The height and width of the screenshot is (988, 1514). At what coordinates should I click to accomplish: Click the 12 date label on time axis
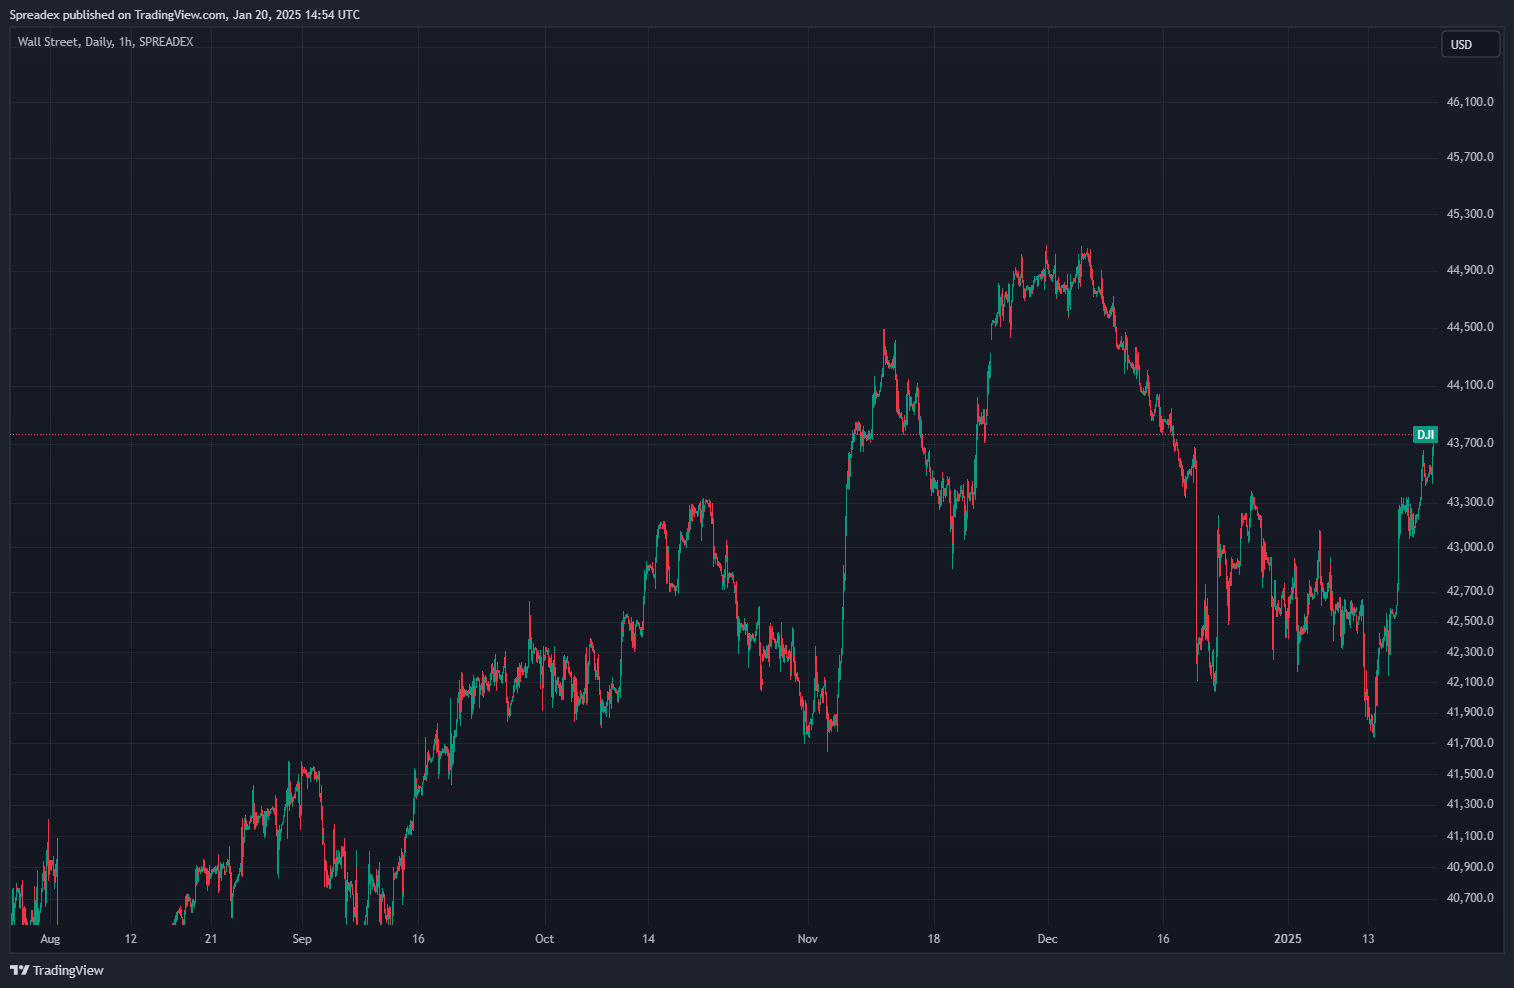[x=131, y=939]
